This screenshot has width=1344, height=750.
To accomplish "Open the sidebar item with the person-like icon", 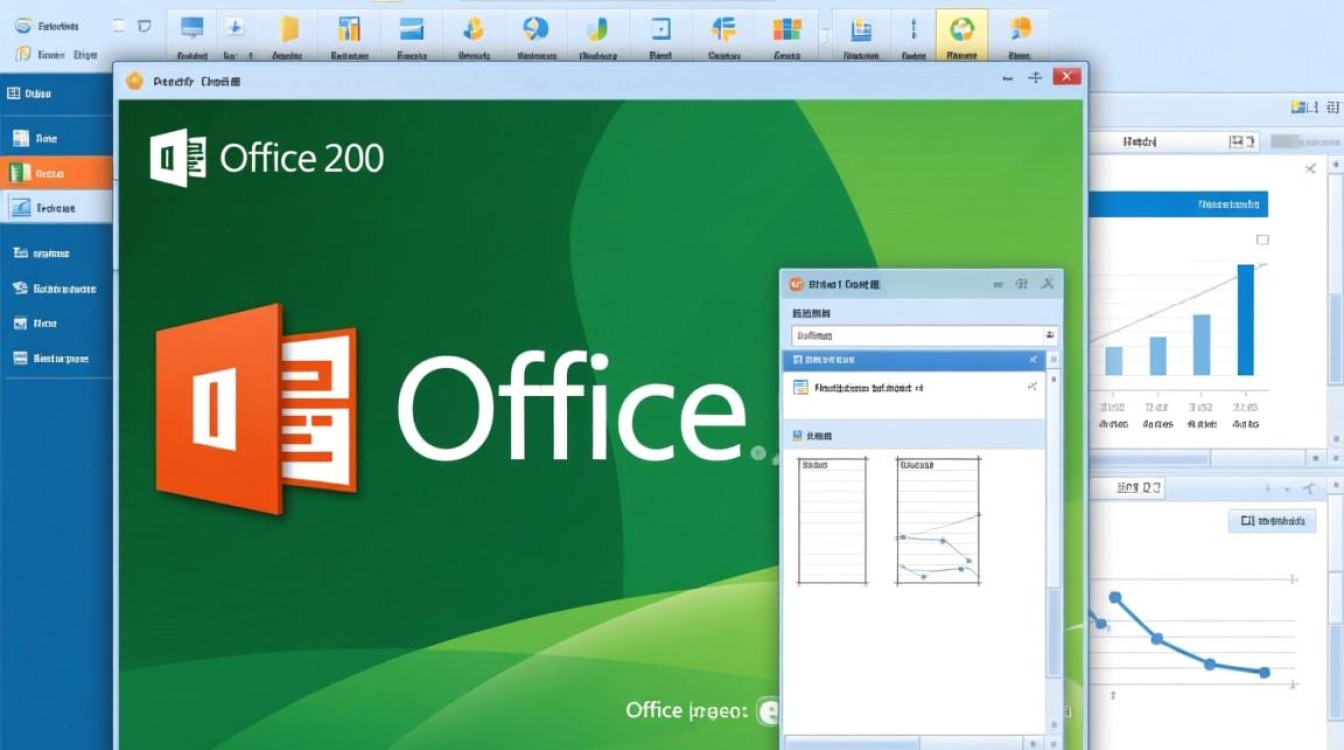I will pyautogui.click(x=56, y=289).
